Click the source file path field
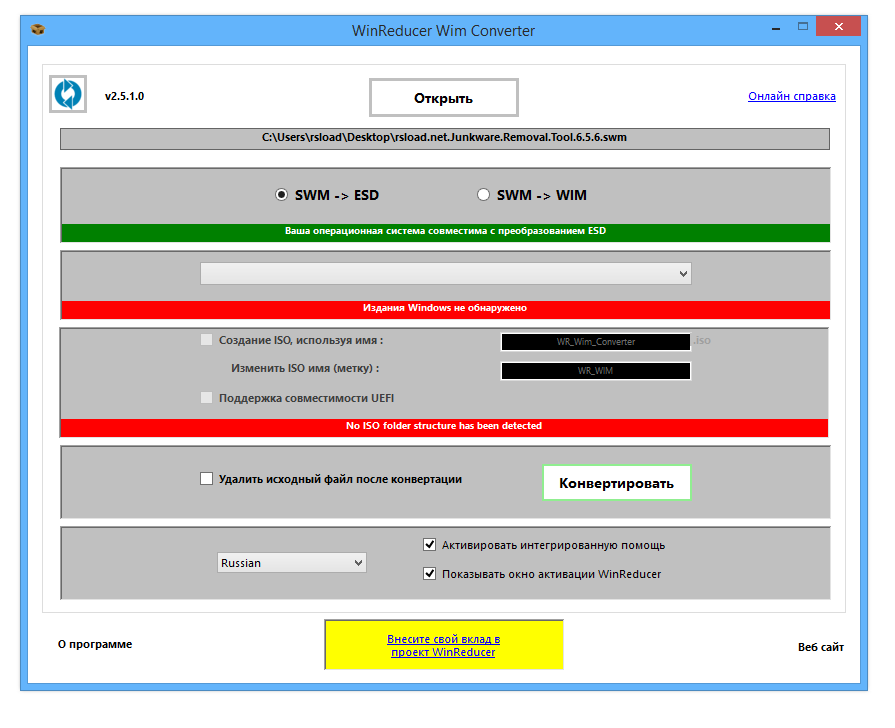The width and height of the screenshot is (895, 728). 445,138
